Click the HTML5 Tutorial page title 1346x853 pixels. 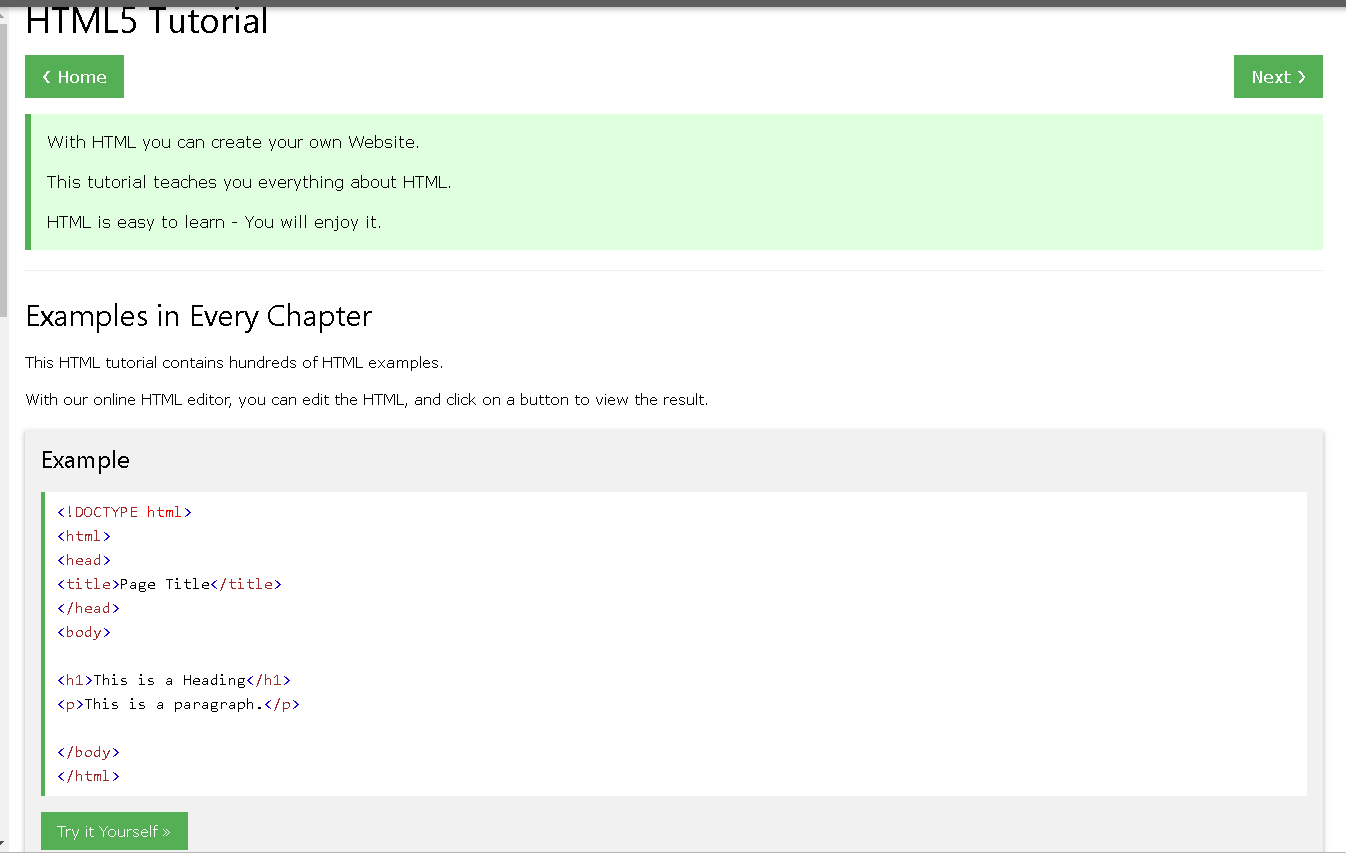pyautogui.click(x=147, y=21)
